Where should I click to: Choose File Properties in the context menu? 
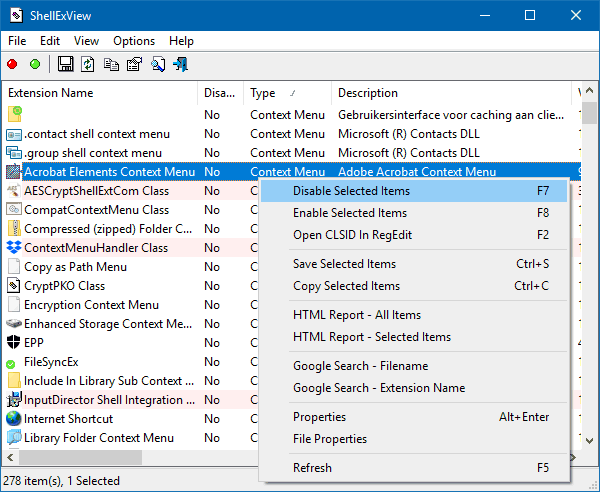(414, 439)
